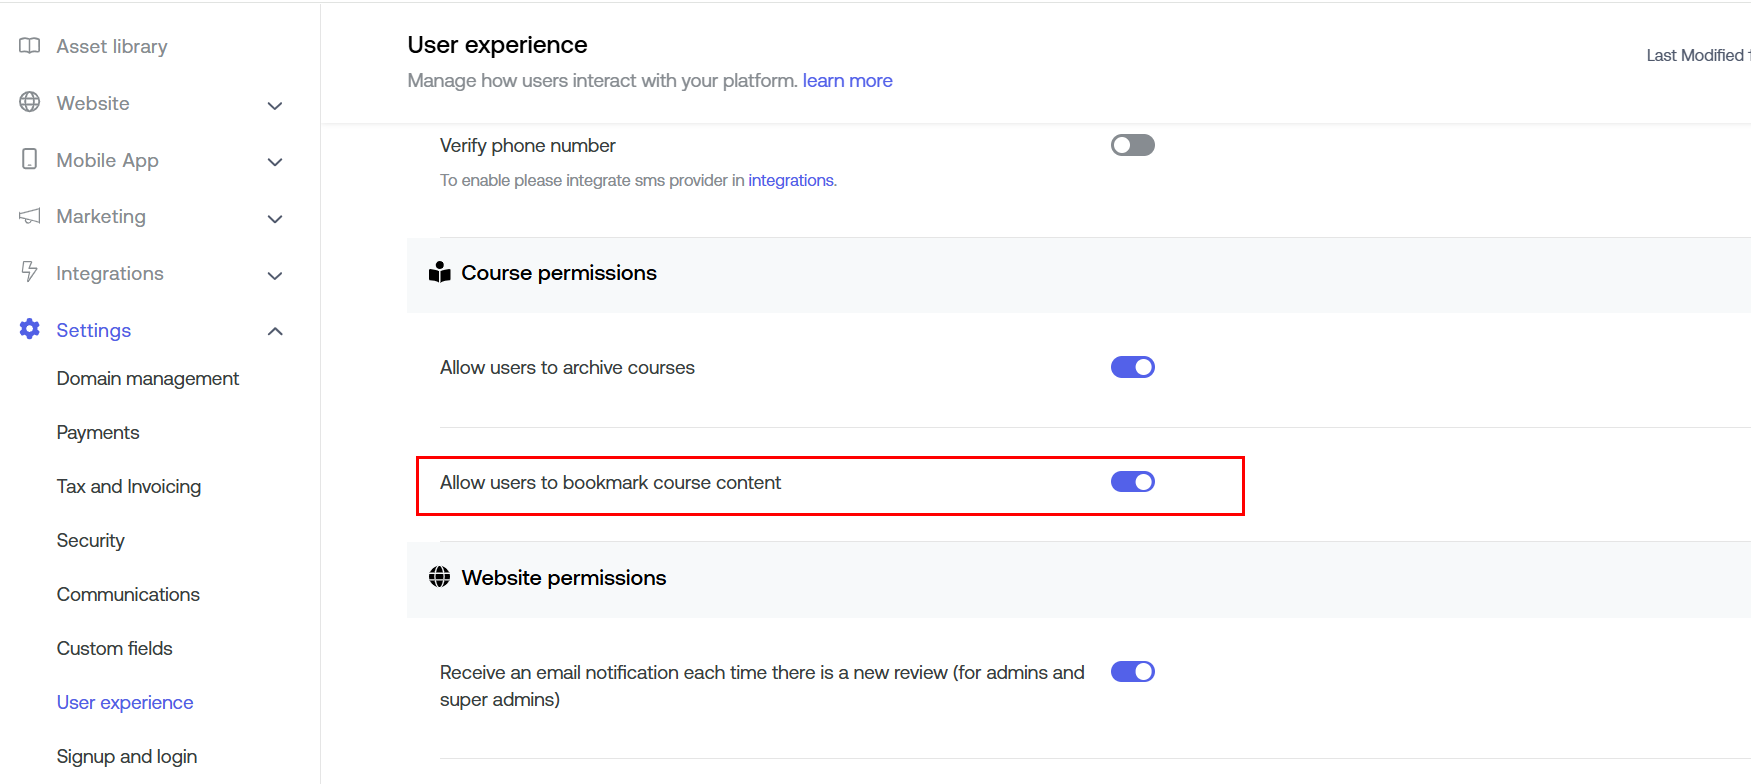Image resolution: width=1751 pixels, height=784 pixels.
Task: Follow the integrations link for SMS
Action: (x=791, y=180)
